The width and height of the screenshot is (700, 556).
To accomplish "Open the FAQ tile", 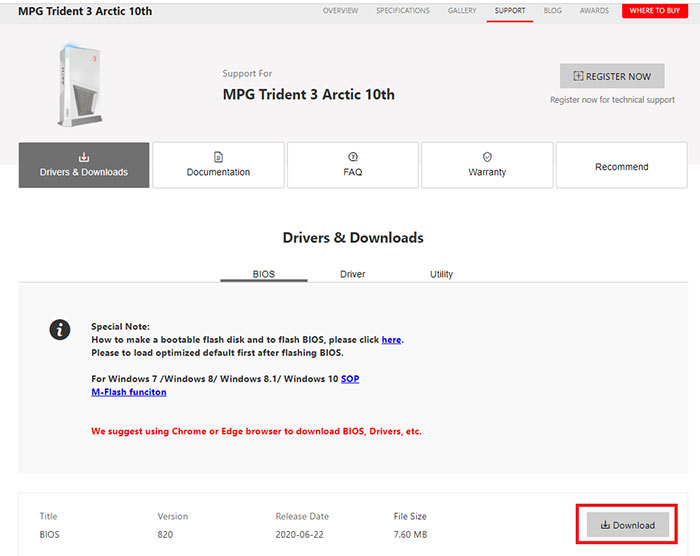I will 353,165.
